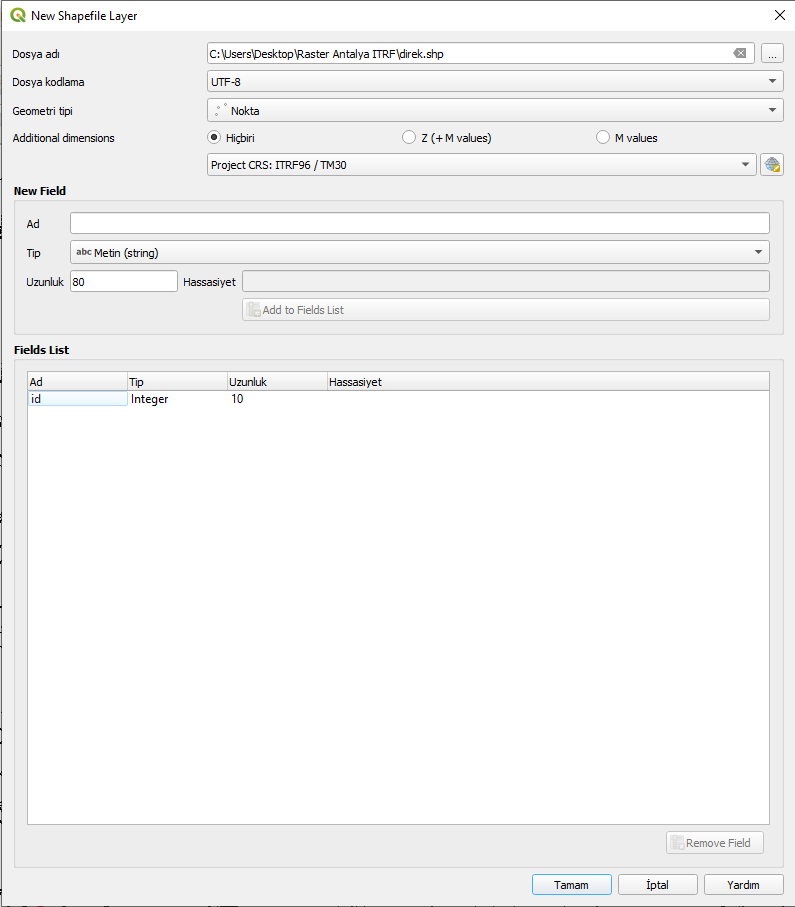Focus the new field Ad input
The image size is (795, 907).
click(x=420, y=223)
